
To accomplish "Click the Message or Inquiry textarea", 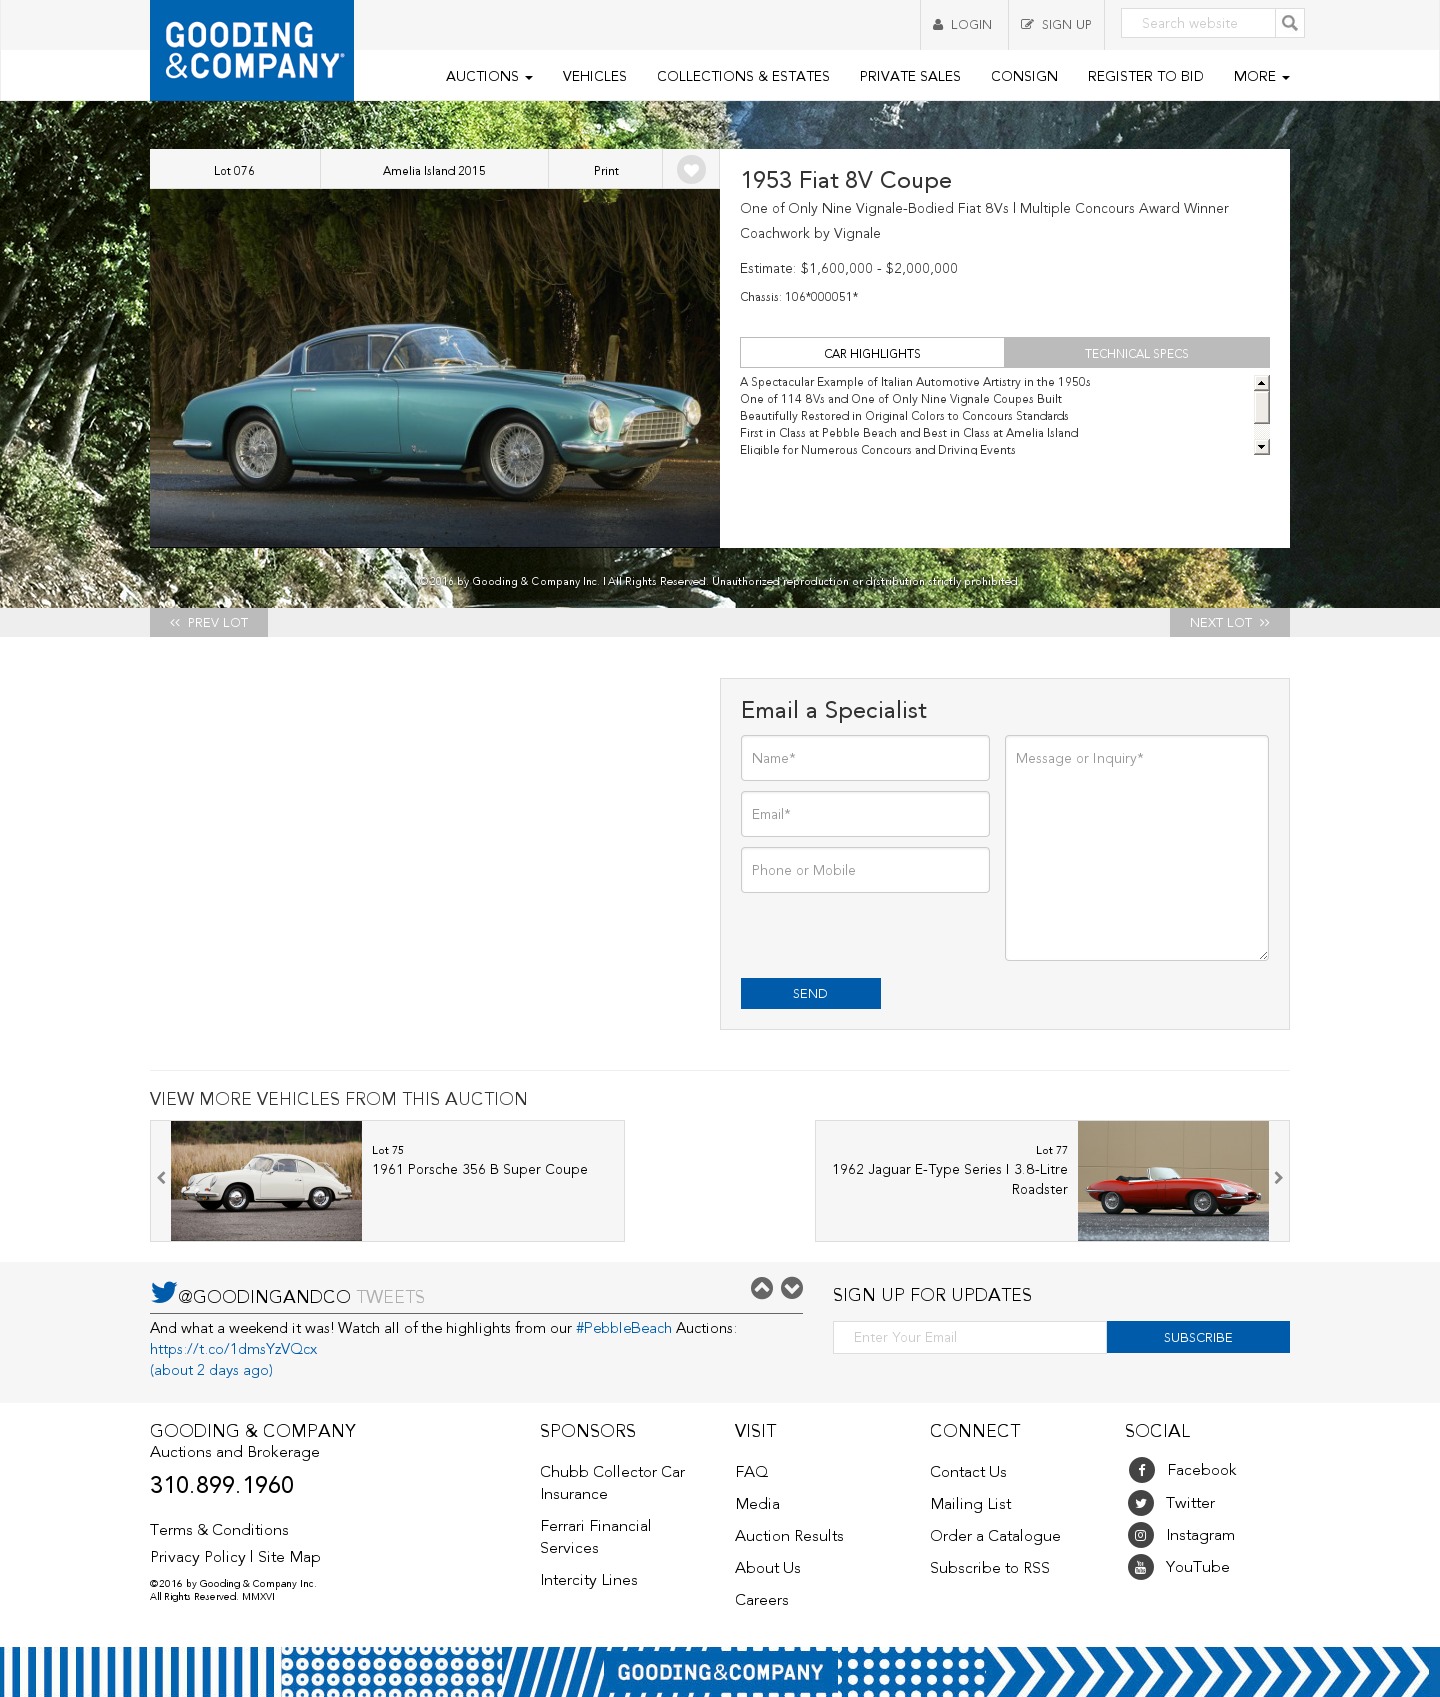I will click(x=1137, y=848).
